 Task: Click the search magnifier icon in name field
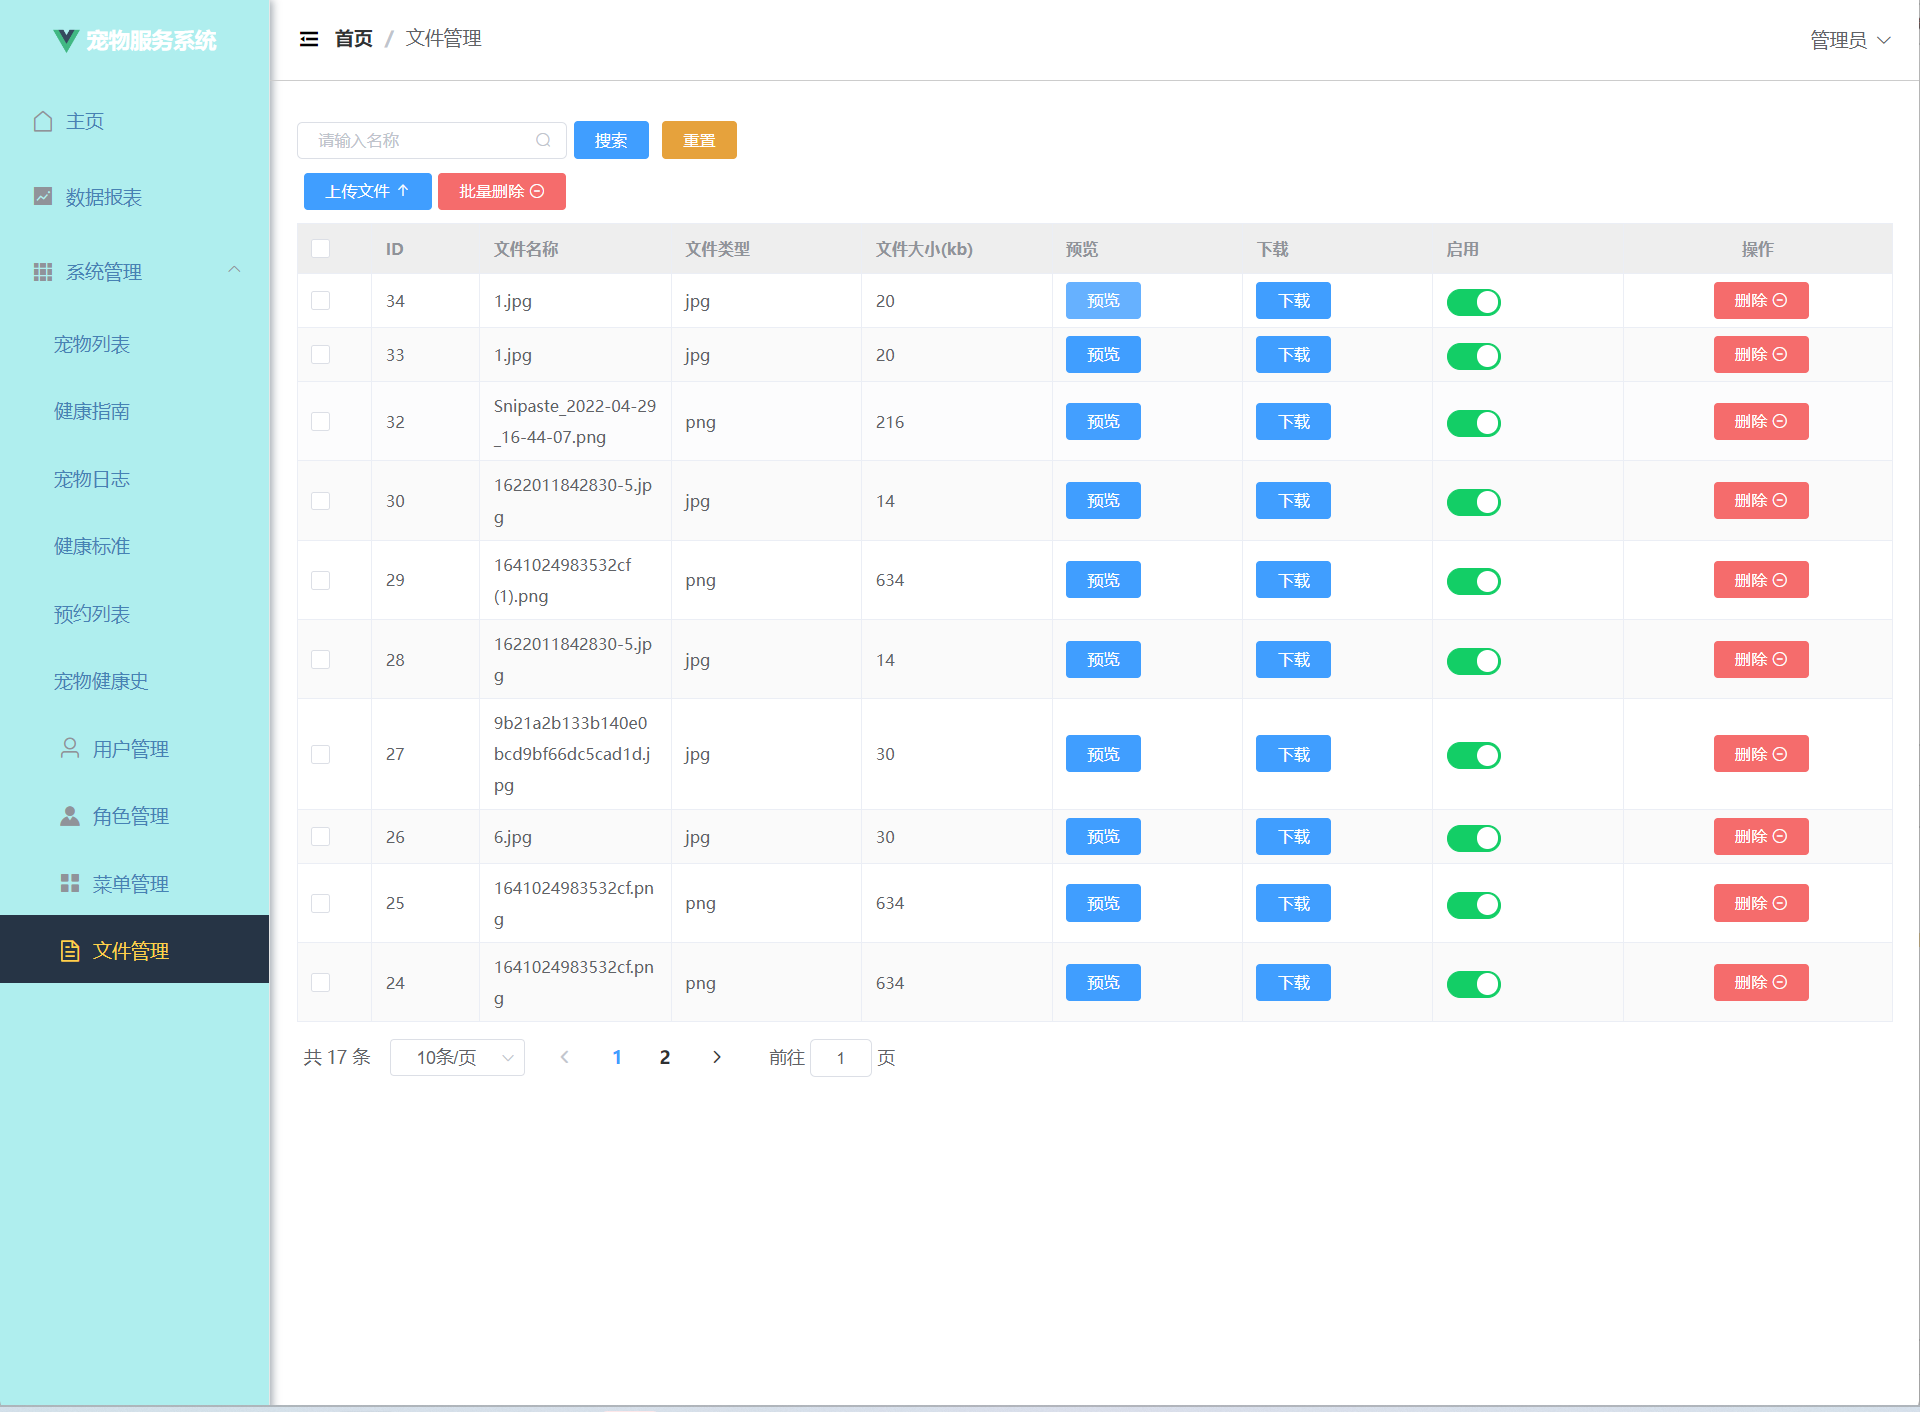click(x=543, y=141)
